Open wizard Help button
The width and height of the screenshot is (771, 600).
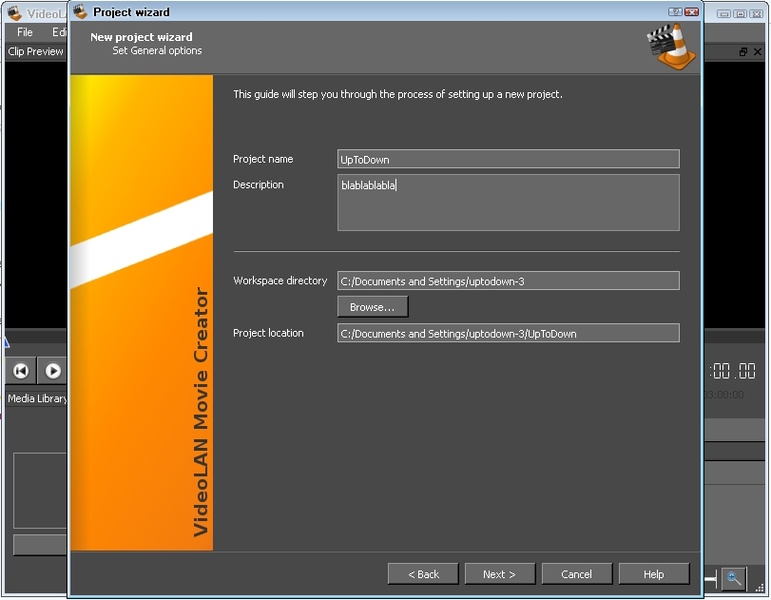(654, 574)
